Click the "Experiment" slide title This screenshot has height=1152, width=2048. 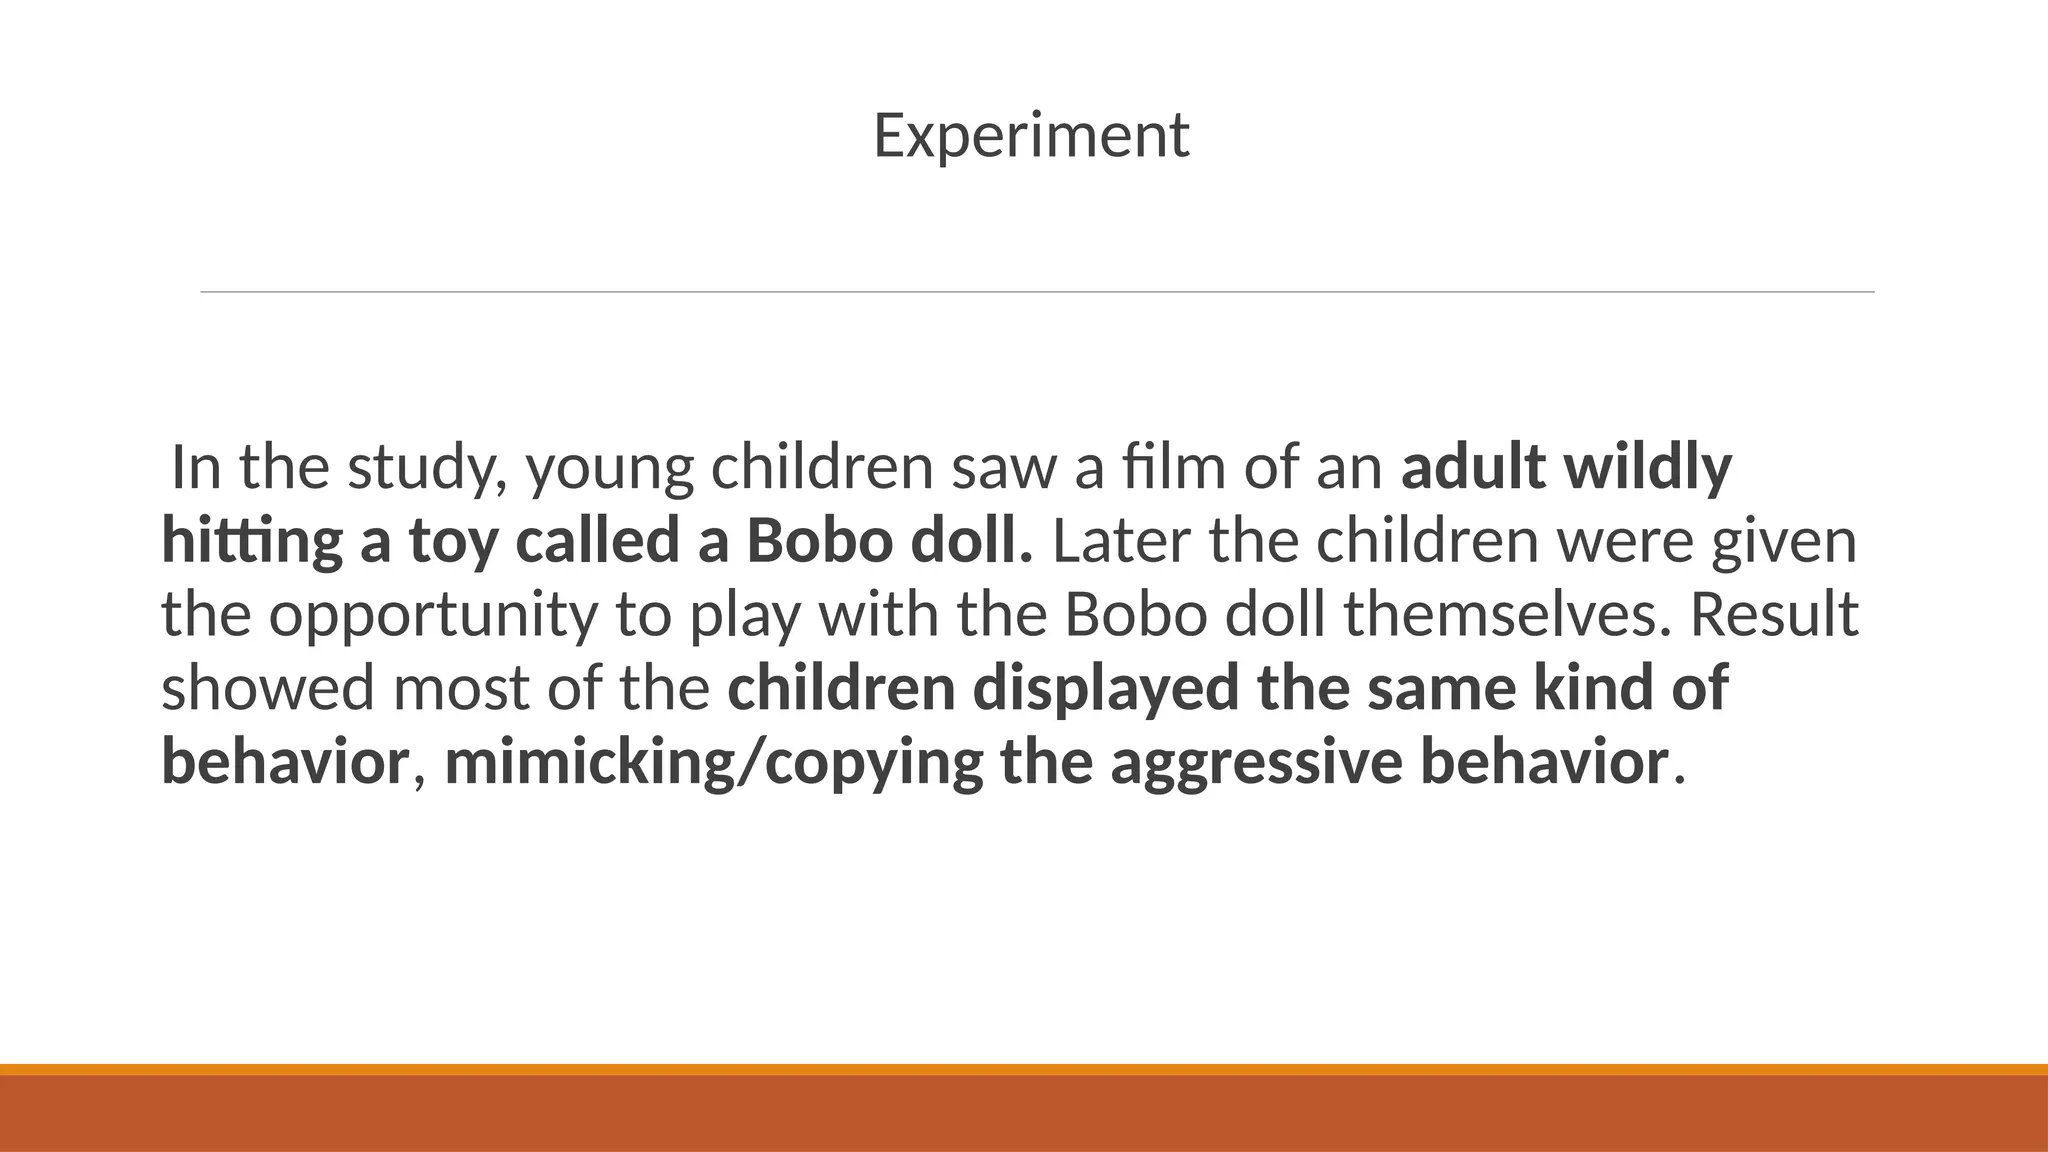click(1031, 135)
